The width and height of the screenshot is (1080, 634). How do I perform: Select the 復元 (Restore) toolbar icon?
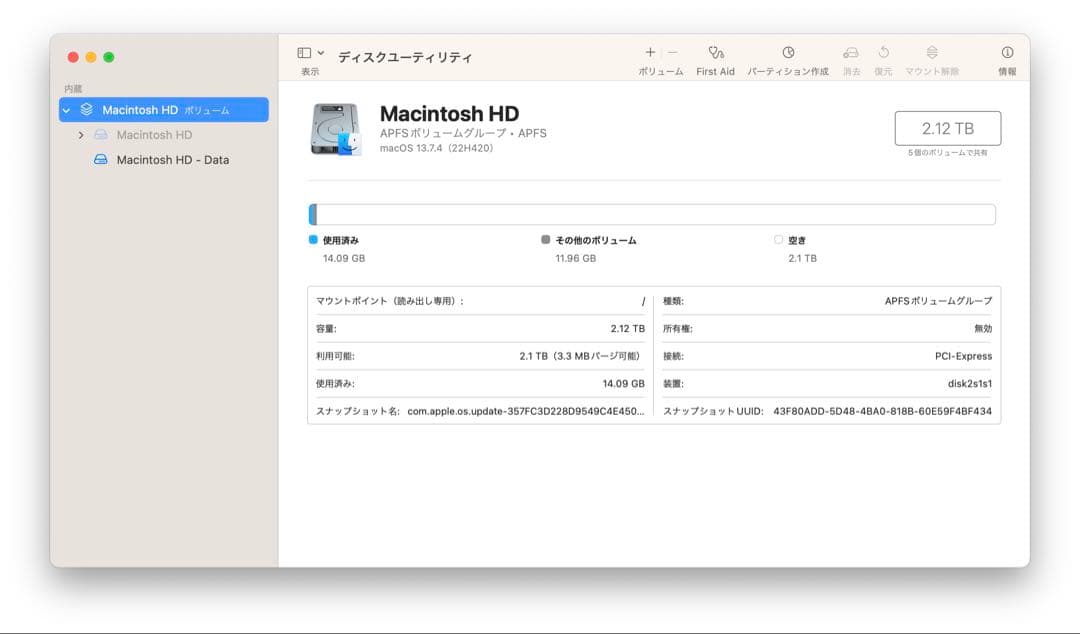coord(883,57)
